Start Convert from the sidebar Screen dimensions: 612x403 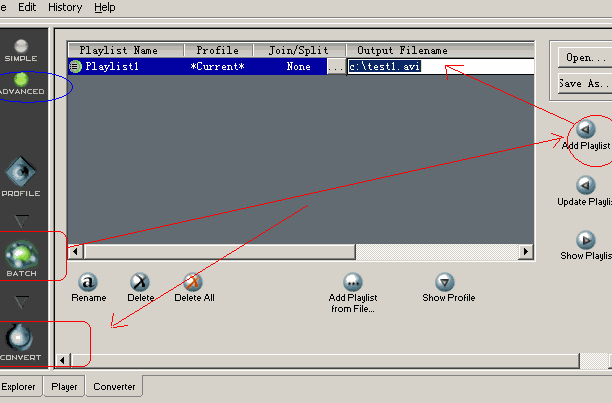[21, 342]
